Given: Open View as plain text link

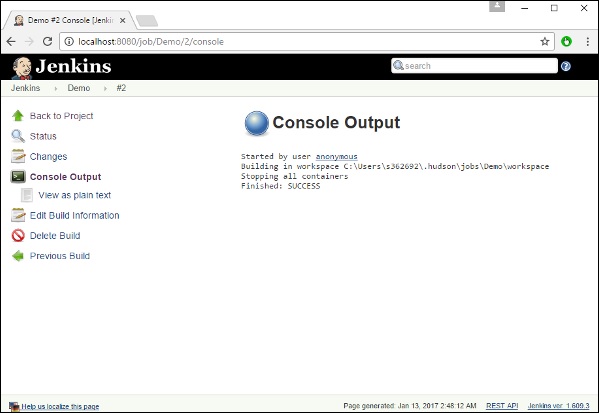Looking at the screenshot, I should point(74,195).
